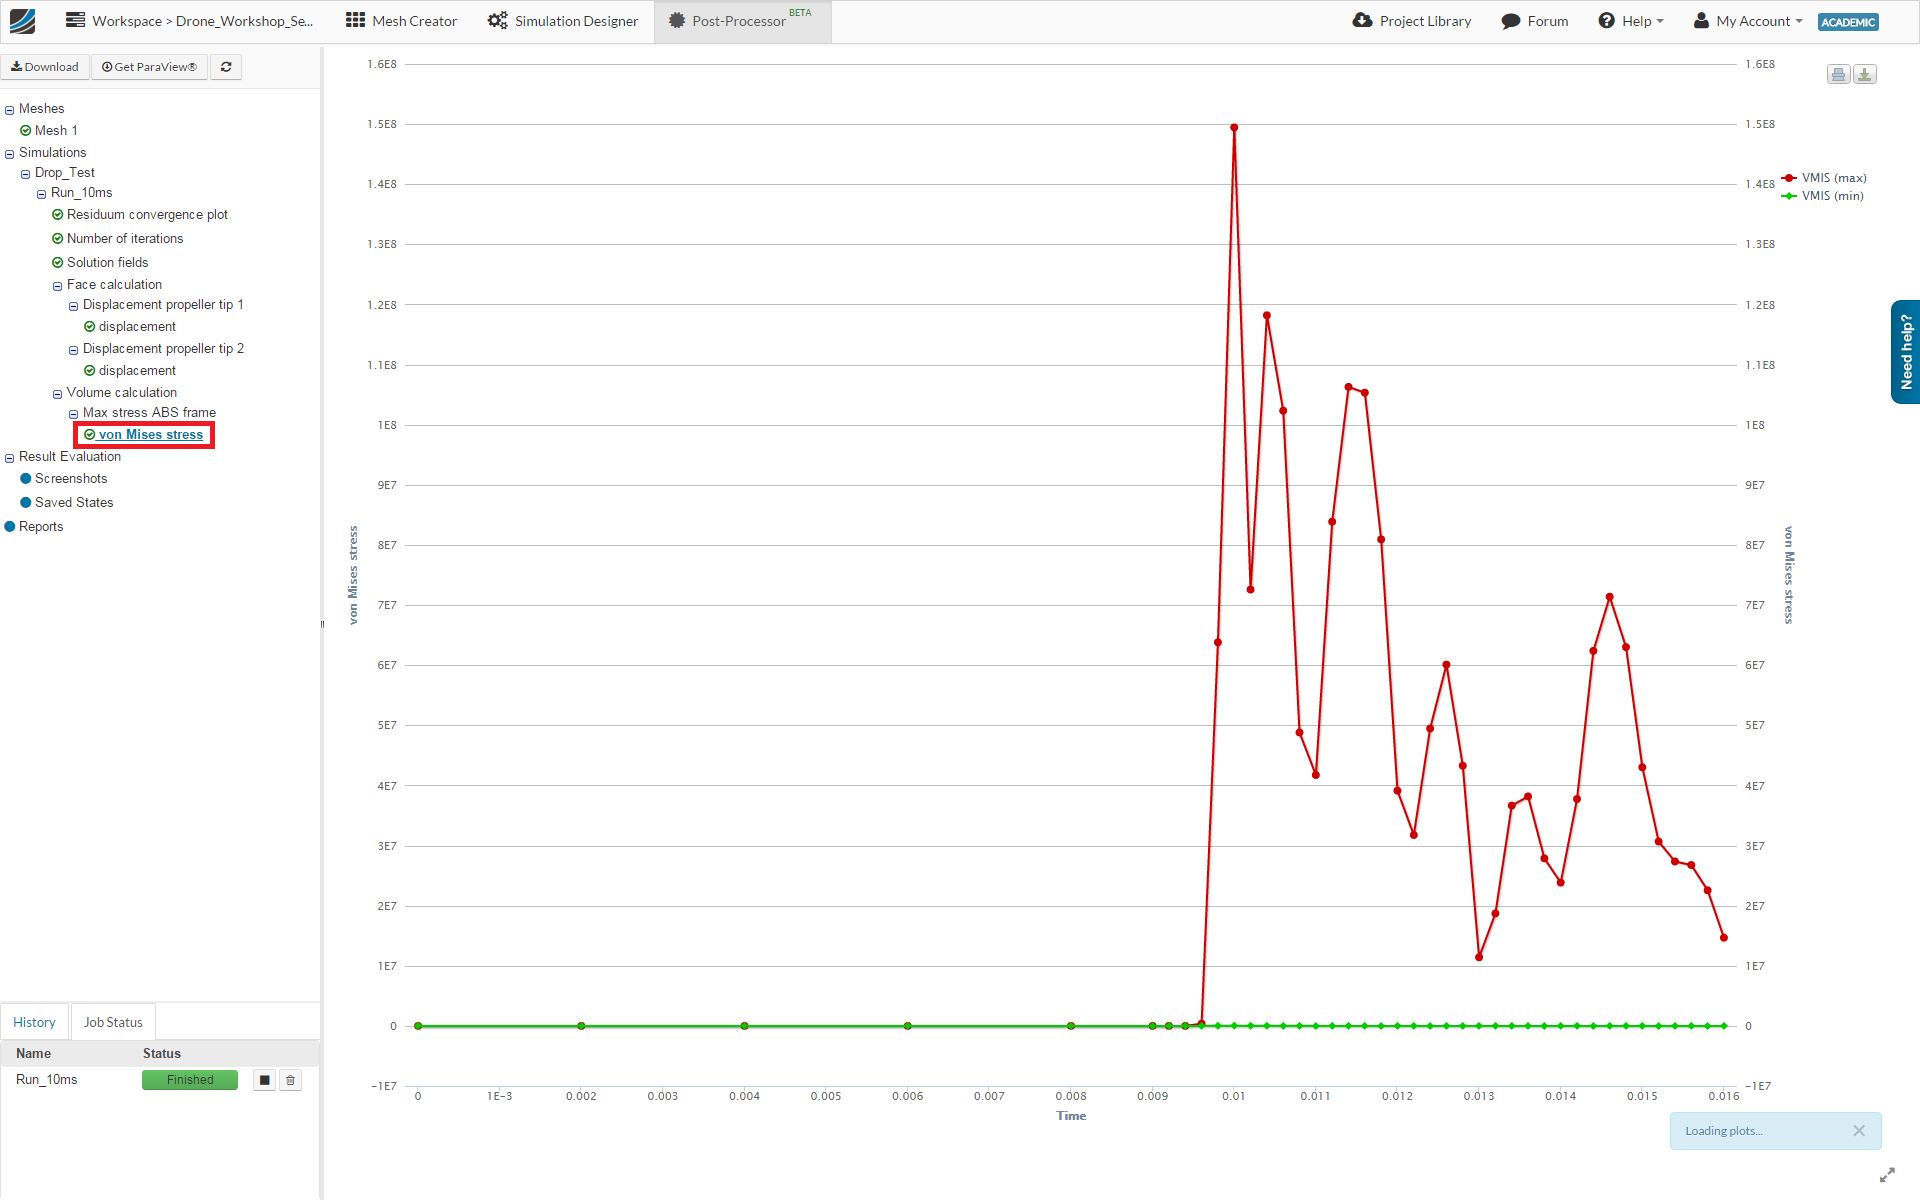The image size is (1920, 1200).
Task: Toggle the VMIS (min) legend series
Action: (x=1832, y=196)
